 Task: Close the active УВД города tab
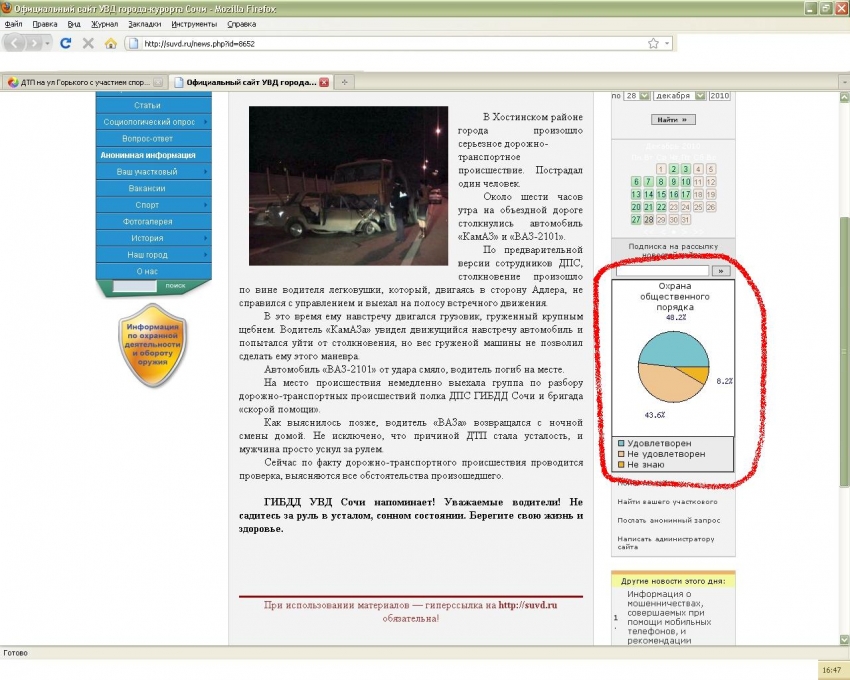[x=324, y=82]
